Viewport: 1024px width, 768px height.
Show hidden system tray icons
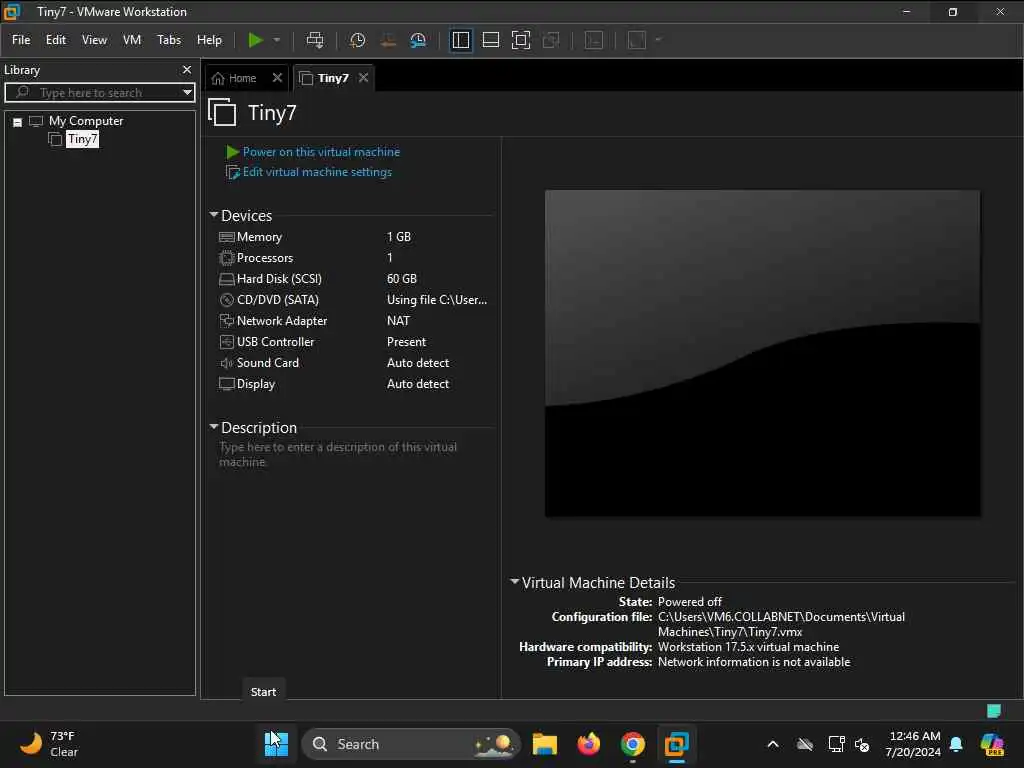point(773,744)
